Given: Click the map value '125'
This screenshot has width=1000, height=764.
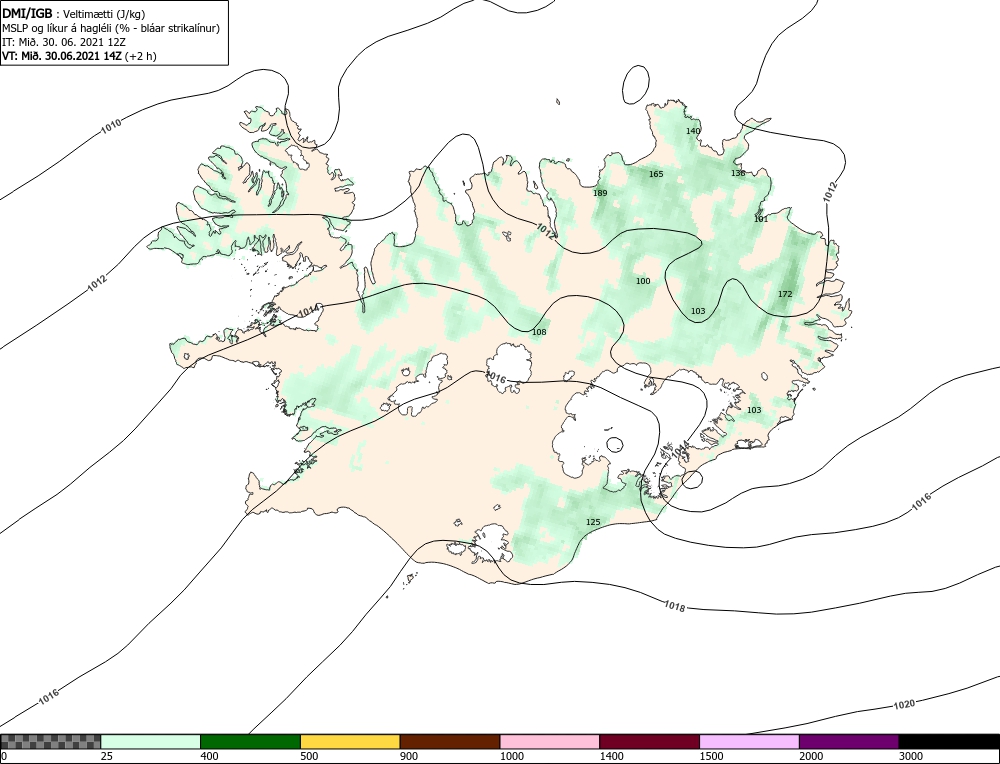Looking at the screenshot, I should click(x=593, y=522).
